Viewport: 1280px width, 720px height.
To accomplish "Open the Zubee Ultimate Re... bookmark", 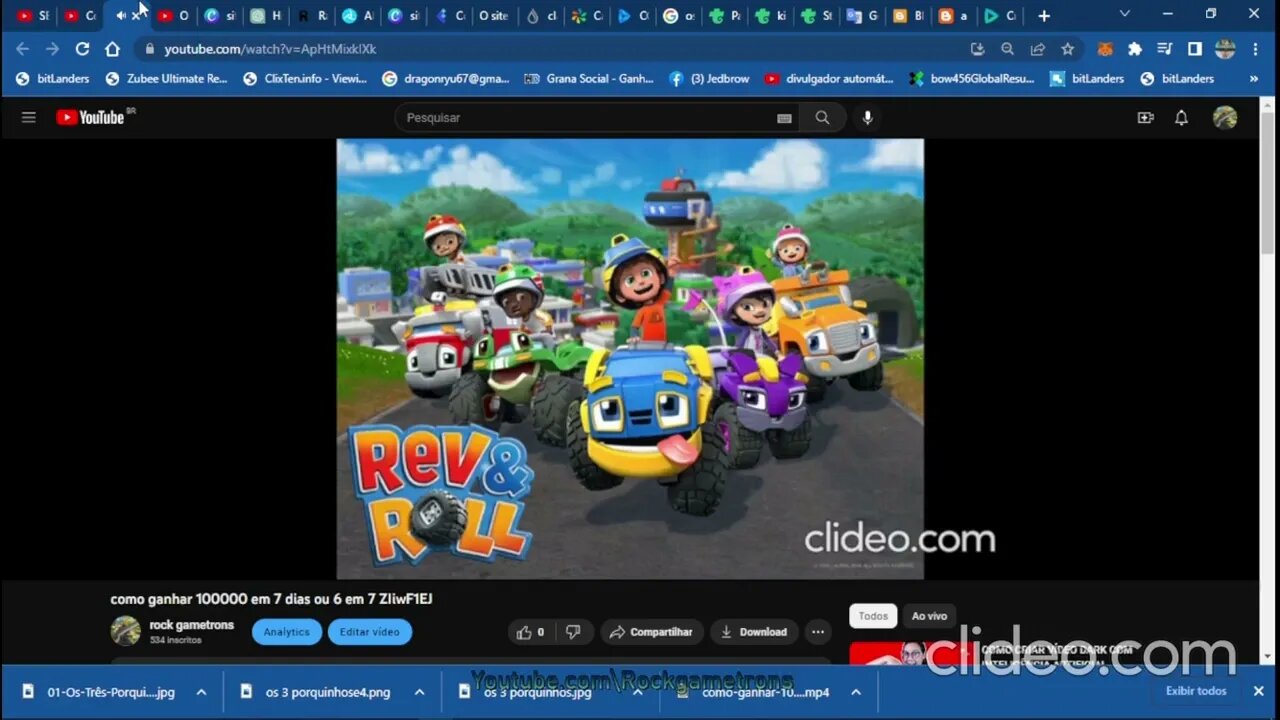I will tap(166, 79).
